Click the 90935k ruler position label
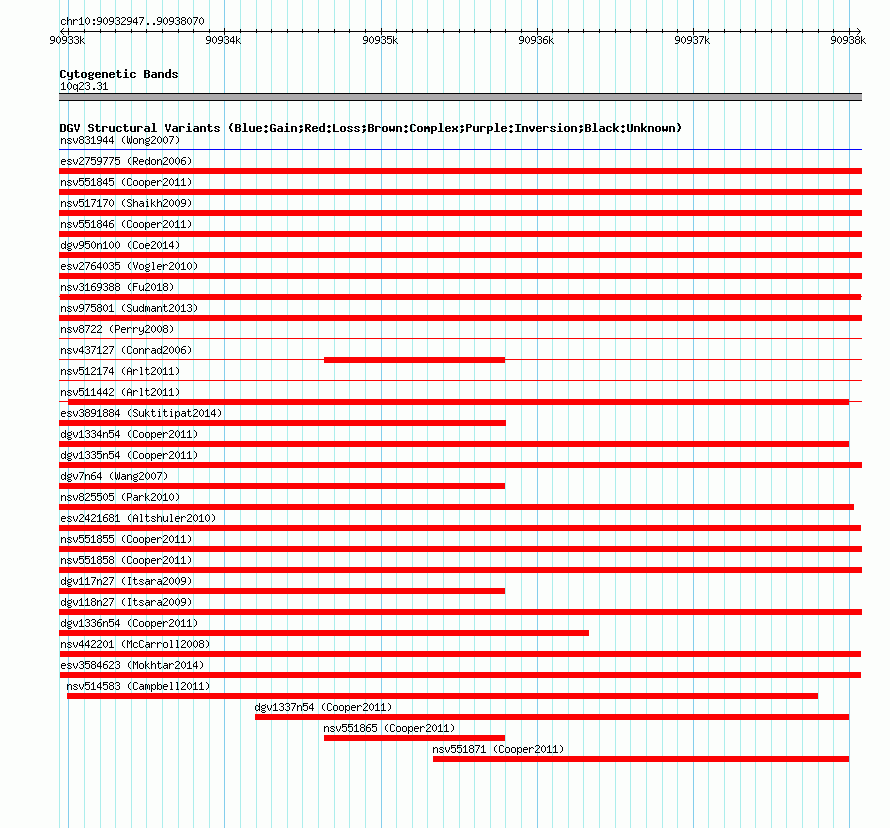890x828 pixels. pos(380,40)
